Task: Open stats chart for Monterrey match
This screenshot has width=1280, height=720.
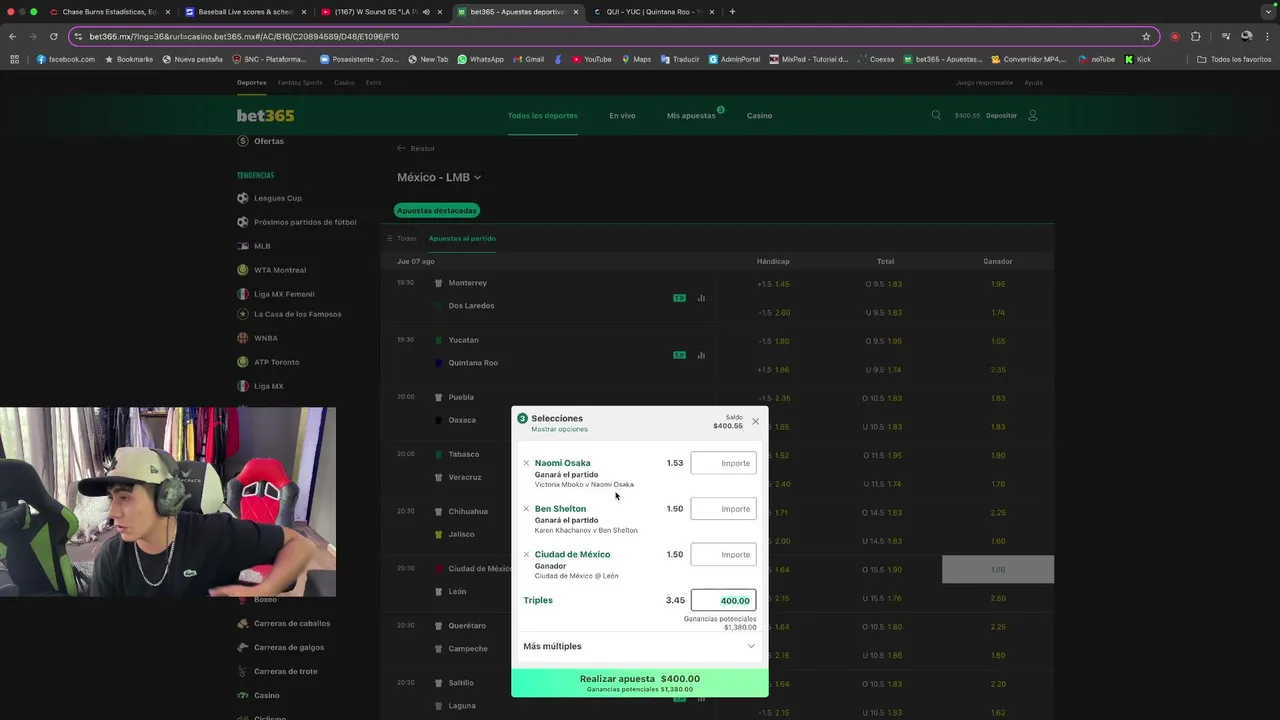Action: [701, 298]
